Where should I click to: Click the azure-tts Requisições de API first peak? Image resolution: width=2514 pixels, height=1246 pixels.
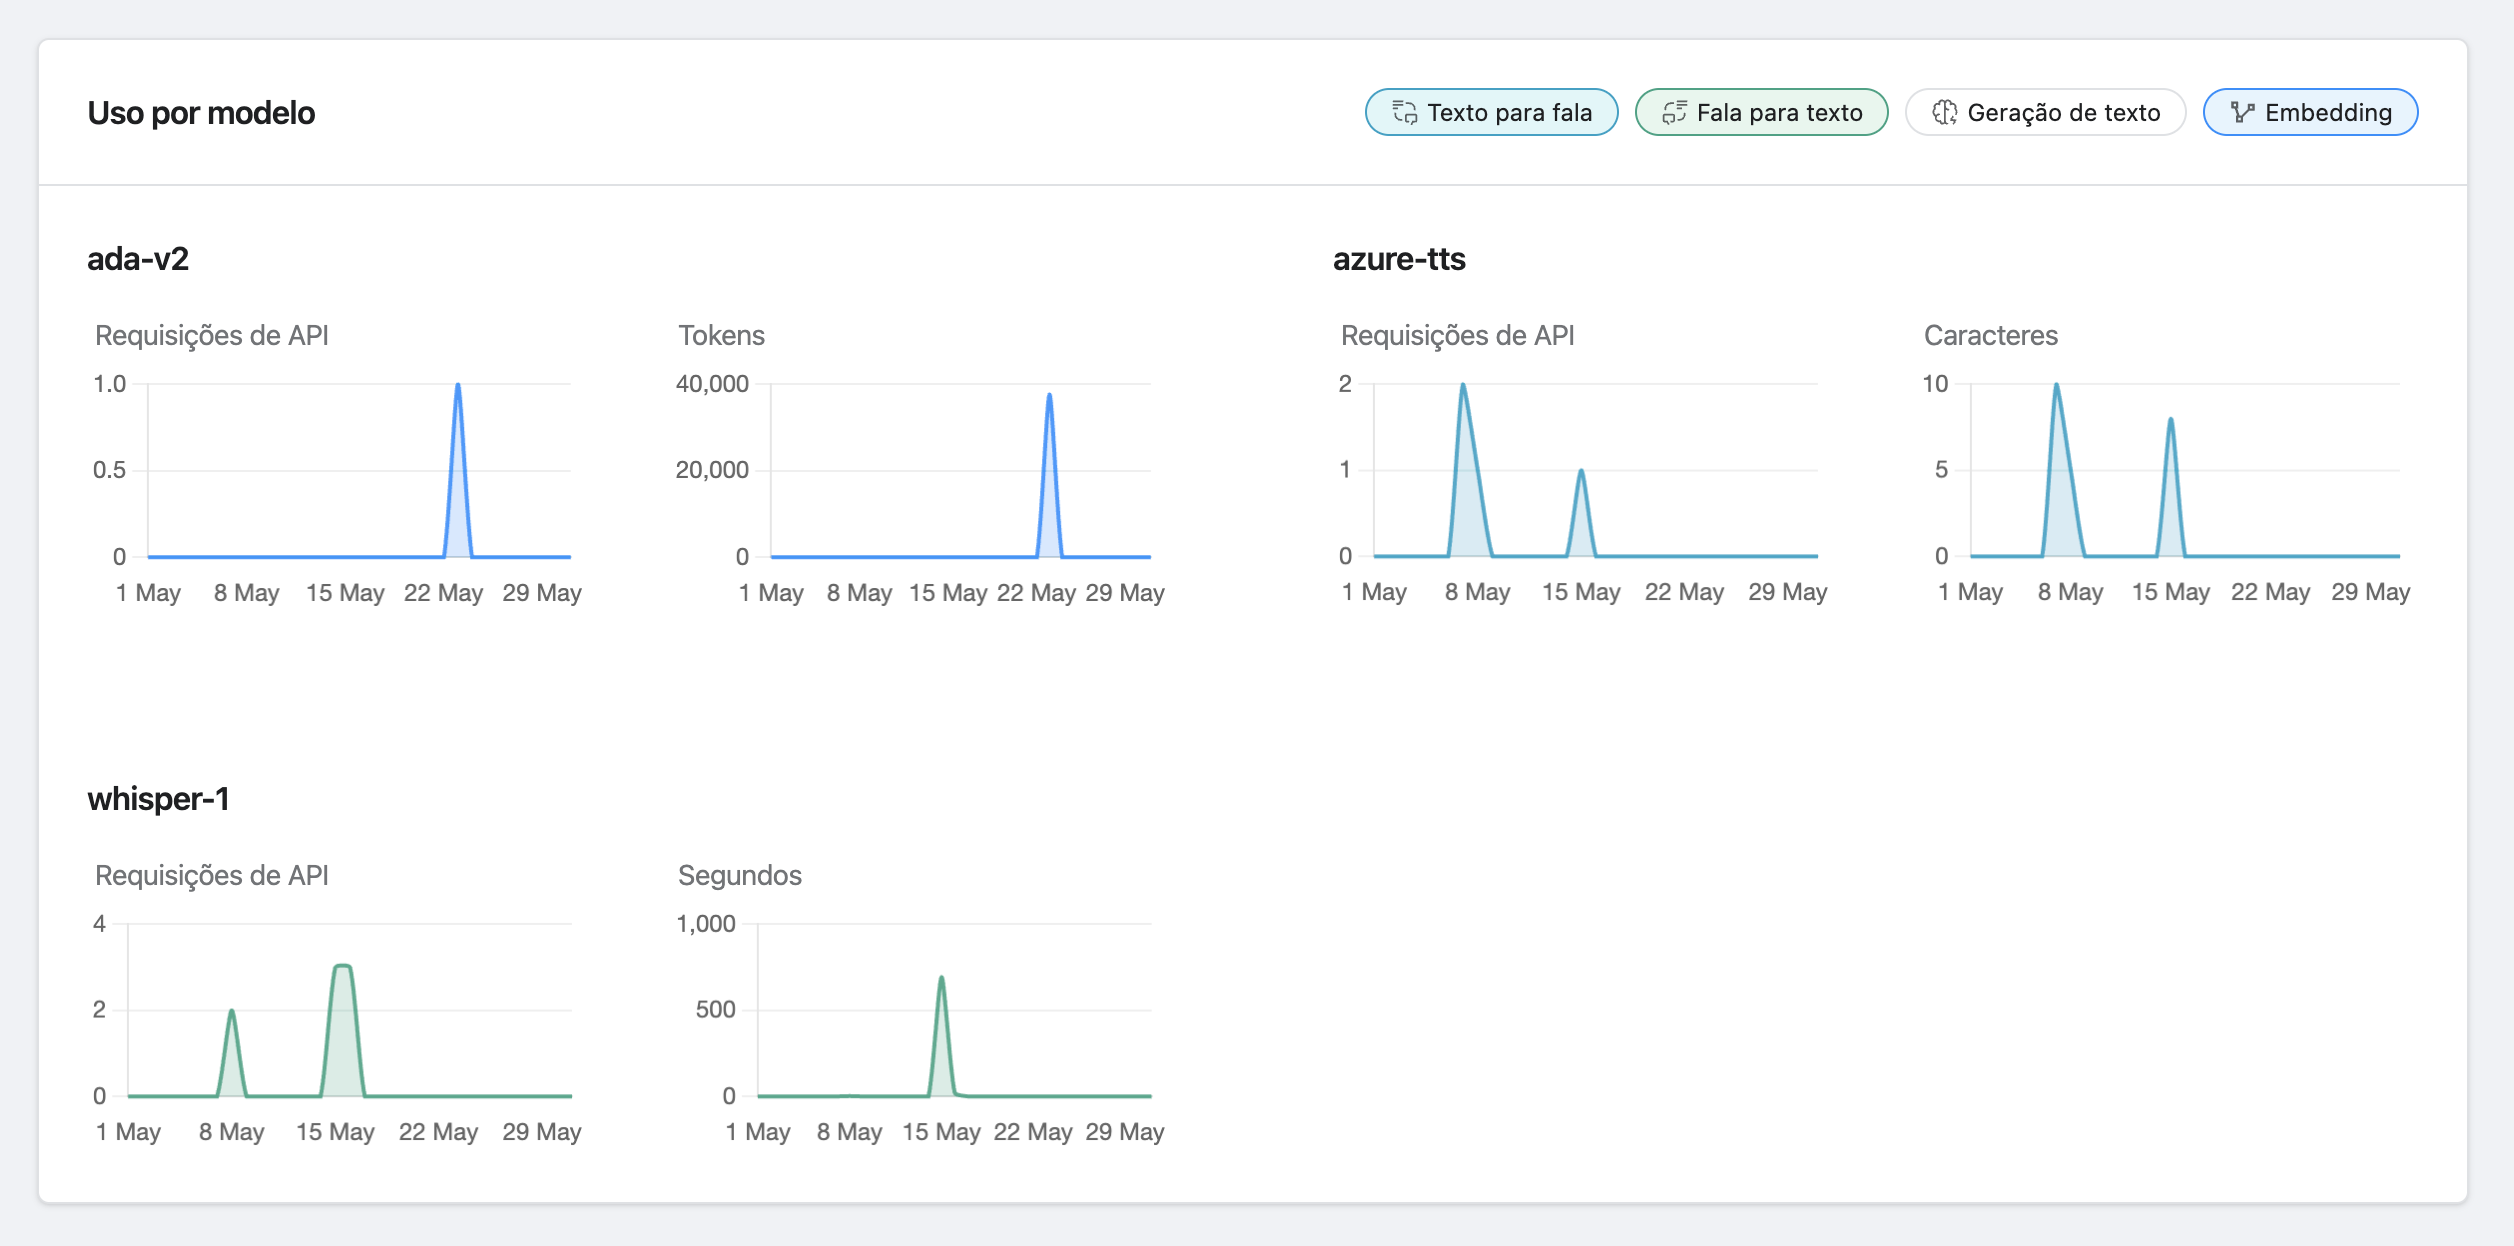(1463, 385)
